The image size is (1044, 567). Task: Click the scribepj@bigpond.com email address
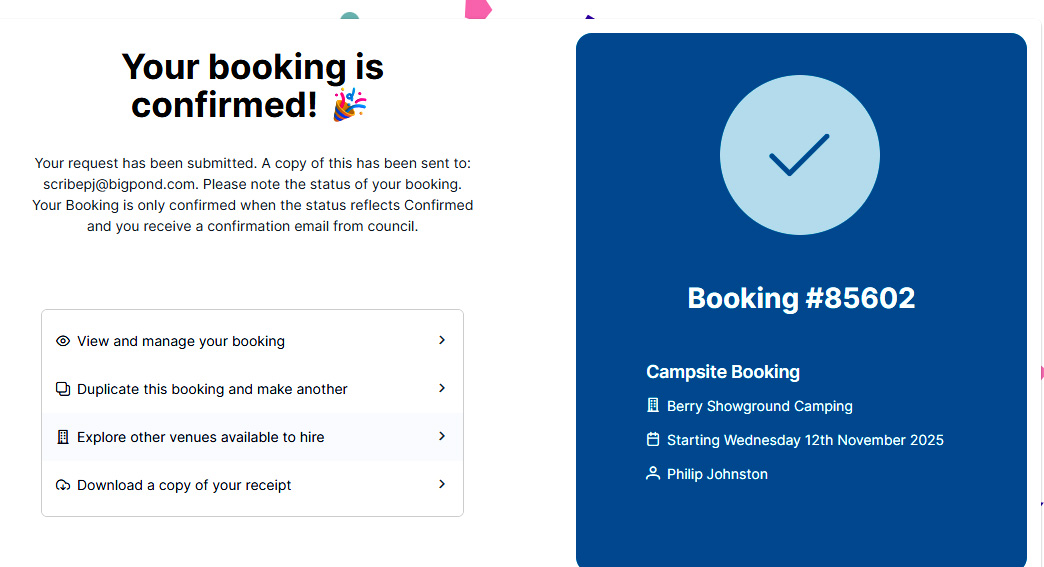pos(120,184)
